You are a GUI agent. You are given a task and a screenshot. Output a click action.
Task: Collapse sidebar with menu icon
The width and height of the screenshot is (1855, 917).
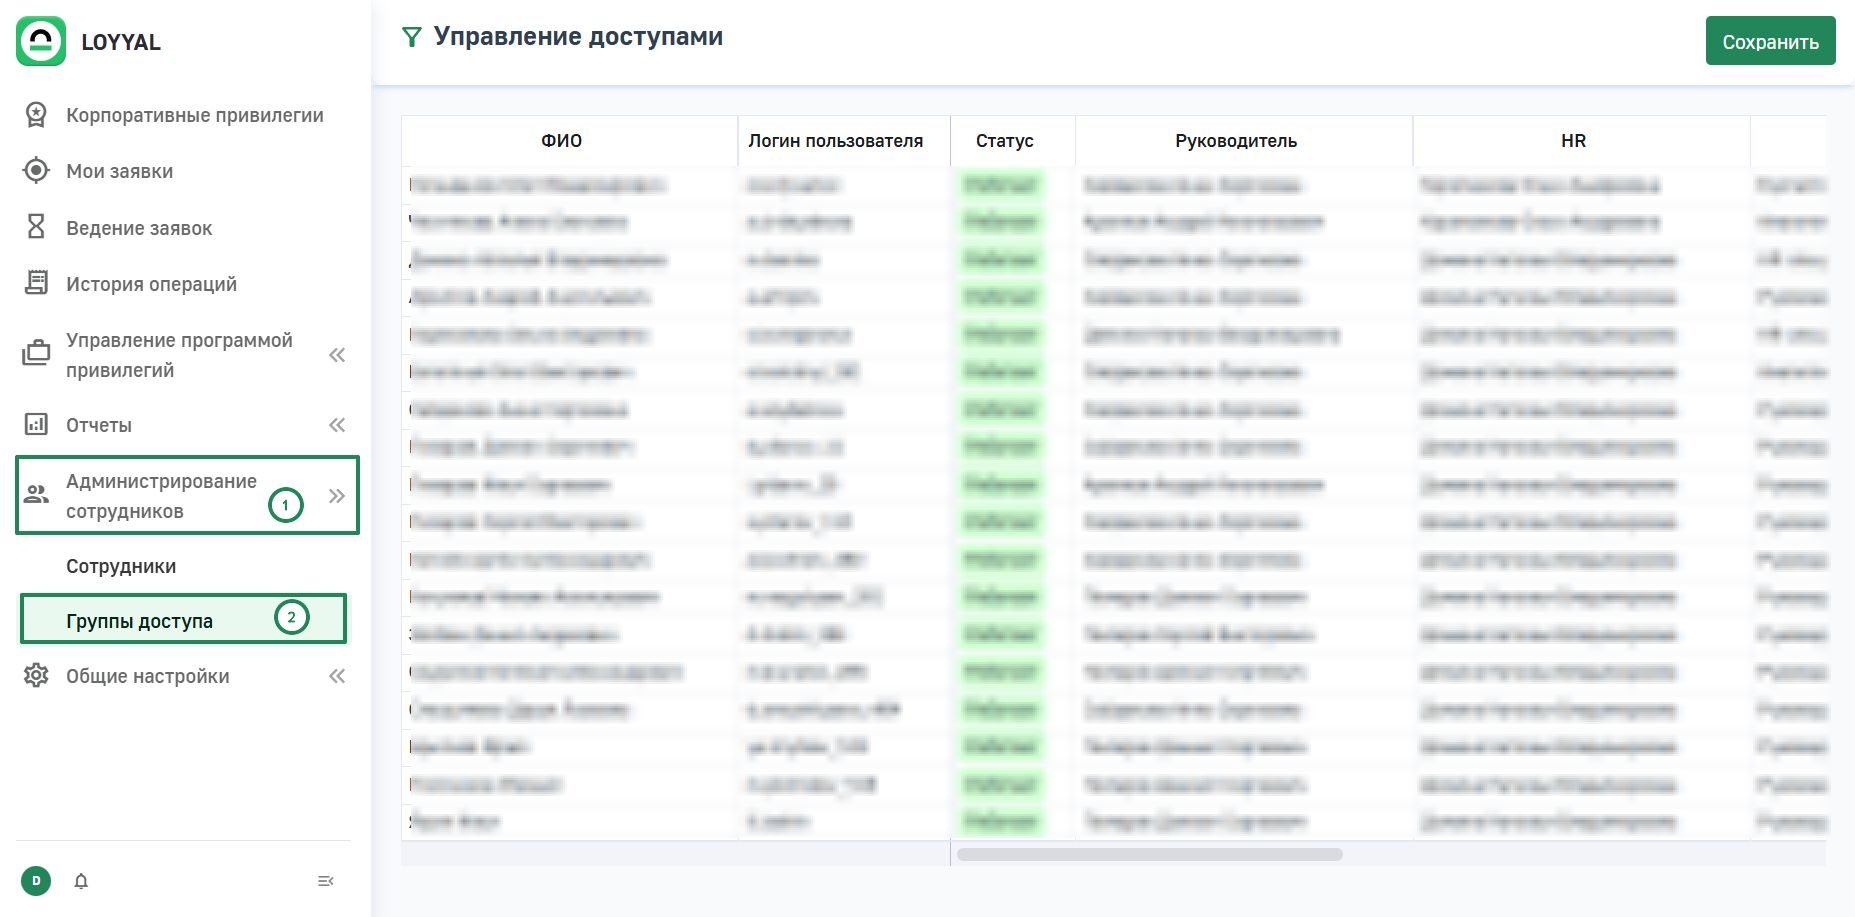(x=325, y=881)
